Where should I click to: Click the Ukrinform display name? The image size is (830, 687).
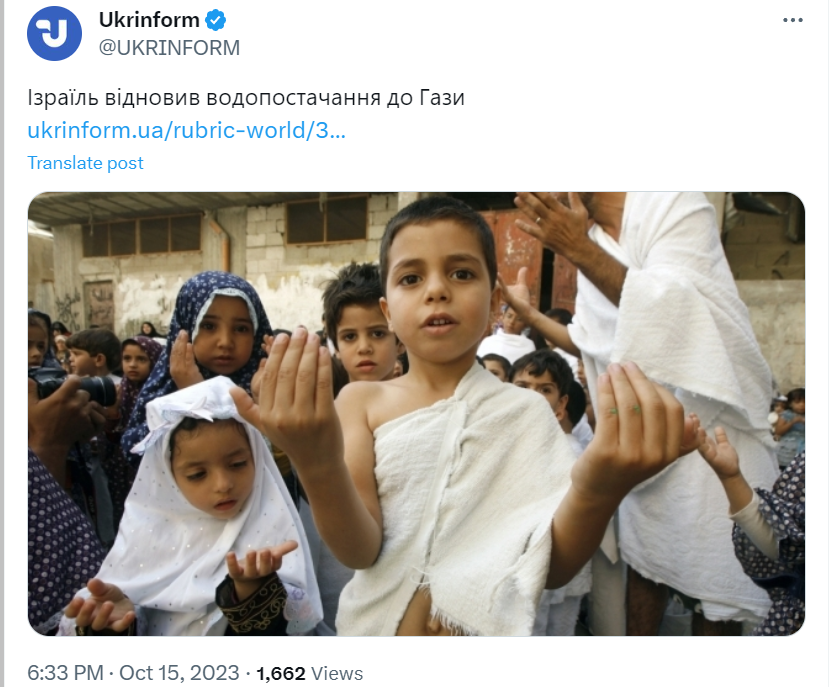click(149, 20)
